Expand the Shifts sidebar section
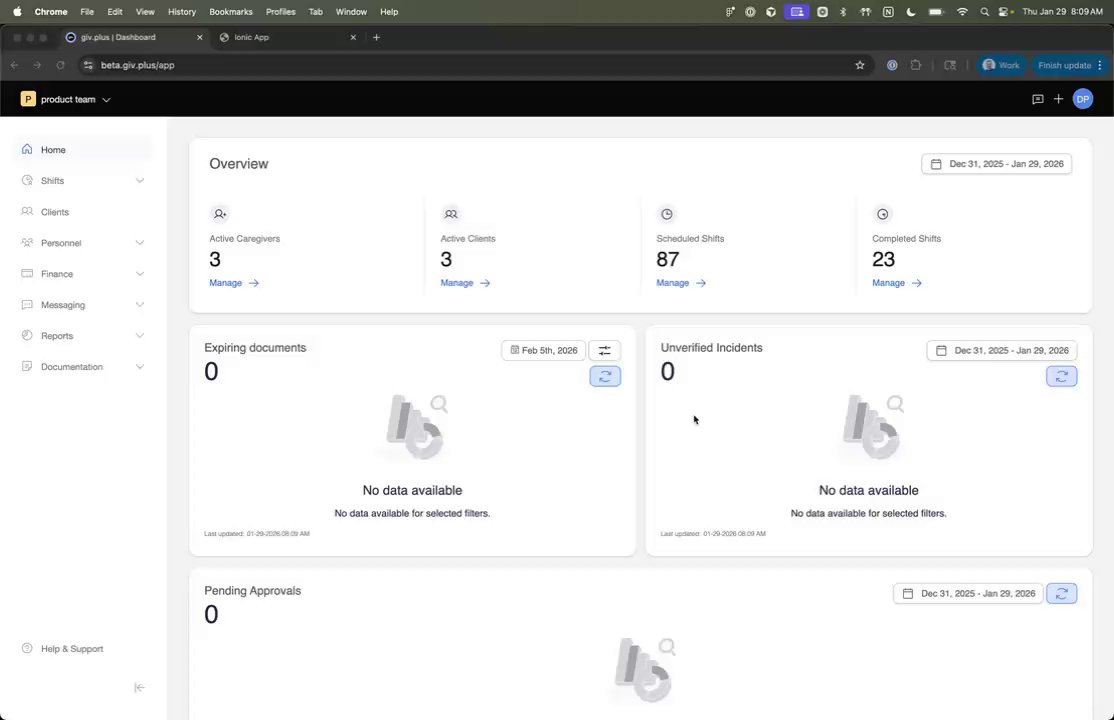 140,181
